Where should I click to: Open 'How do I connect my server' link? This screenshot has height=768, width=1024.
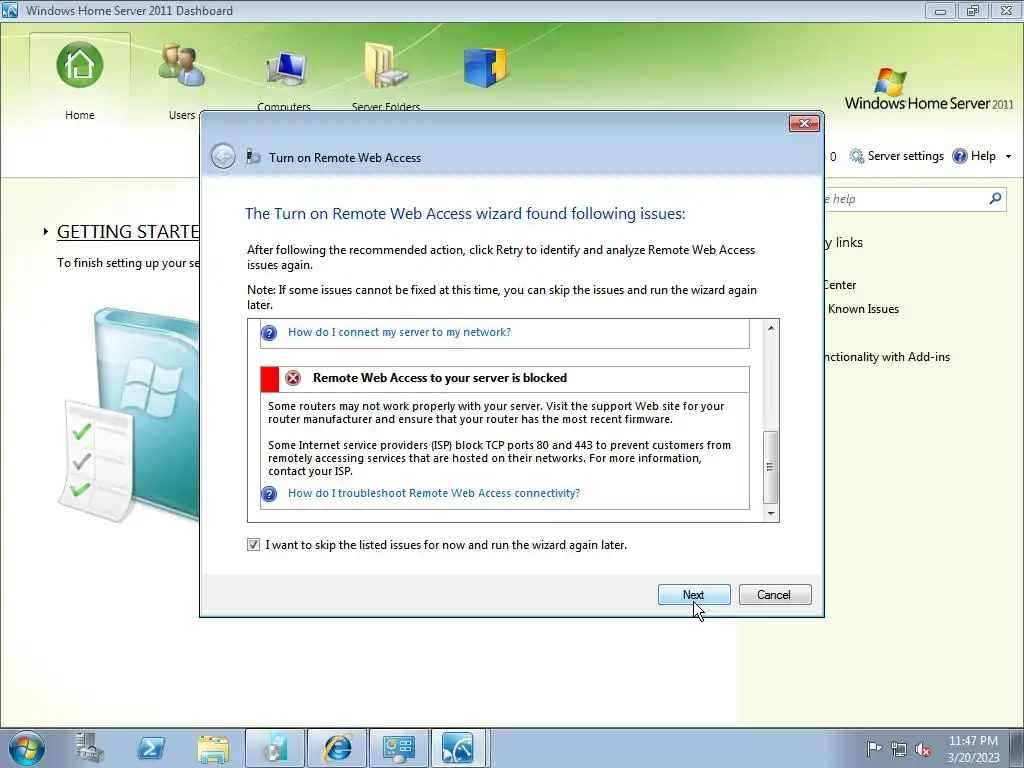(399, 332)
